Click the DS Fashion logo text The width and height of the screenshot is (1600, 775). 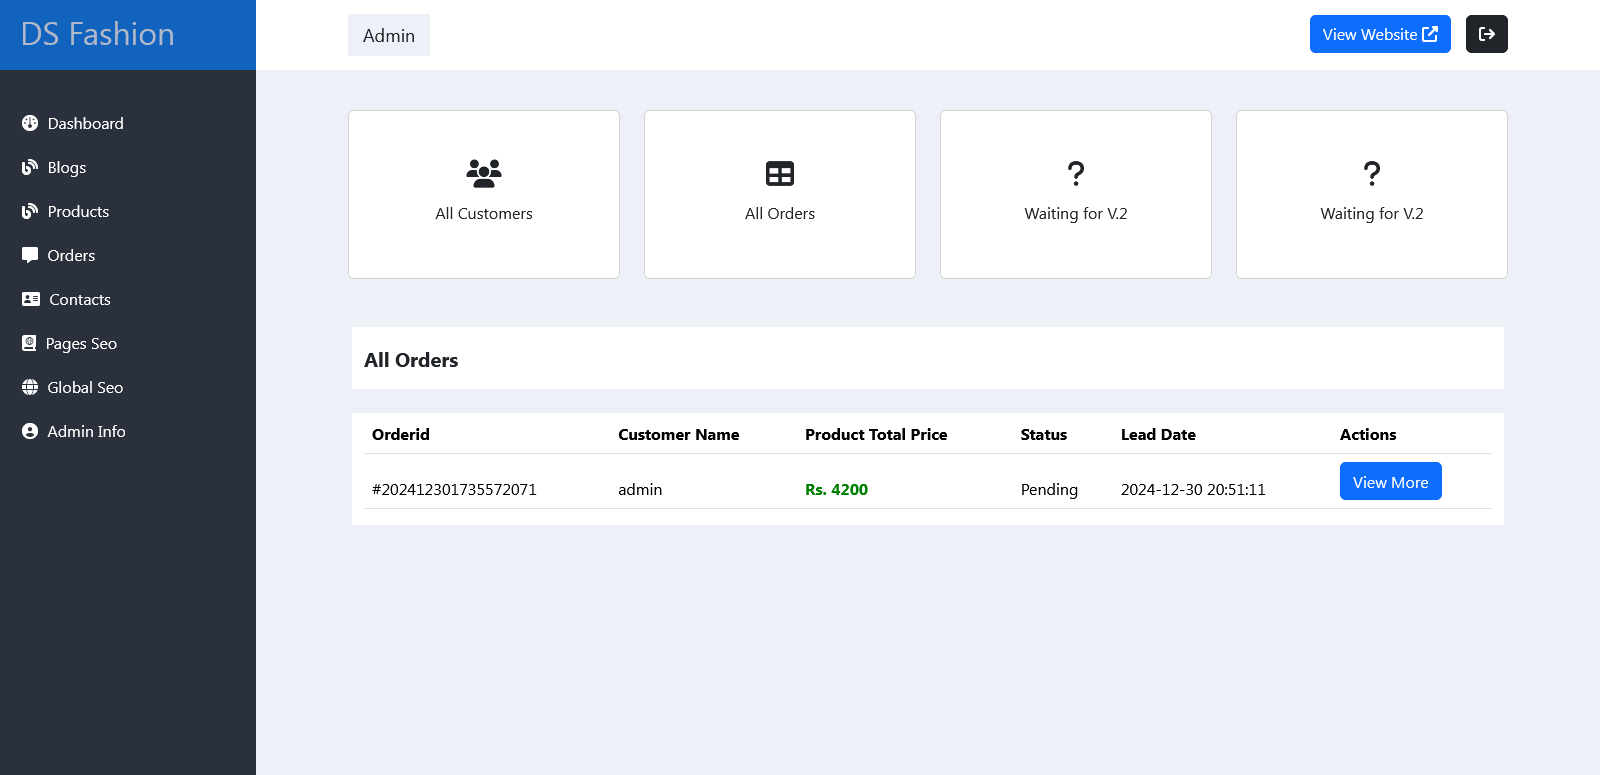coord(98,34)
